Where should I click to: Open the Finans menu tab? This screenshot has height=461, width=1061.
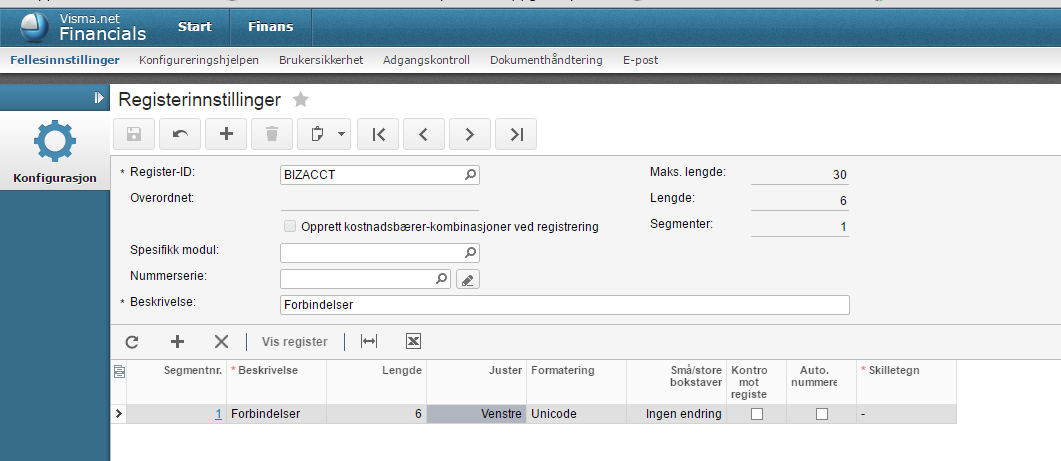[271, 27]
